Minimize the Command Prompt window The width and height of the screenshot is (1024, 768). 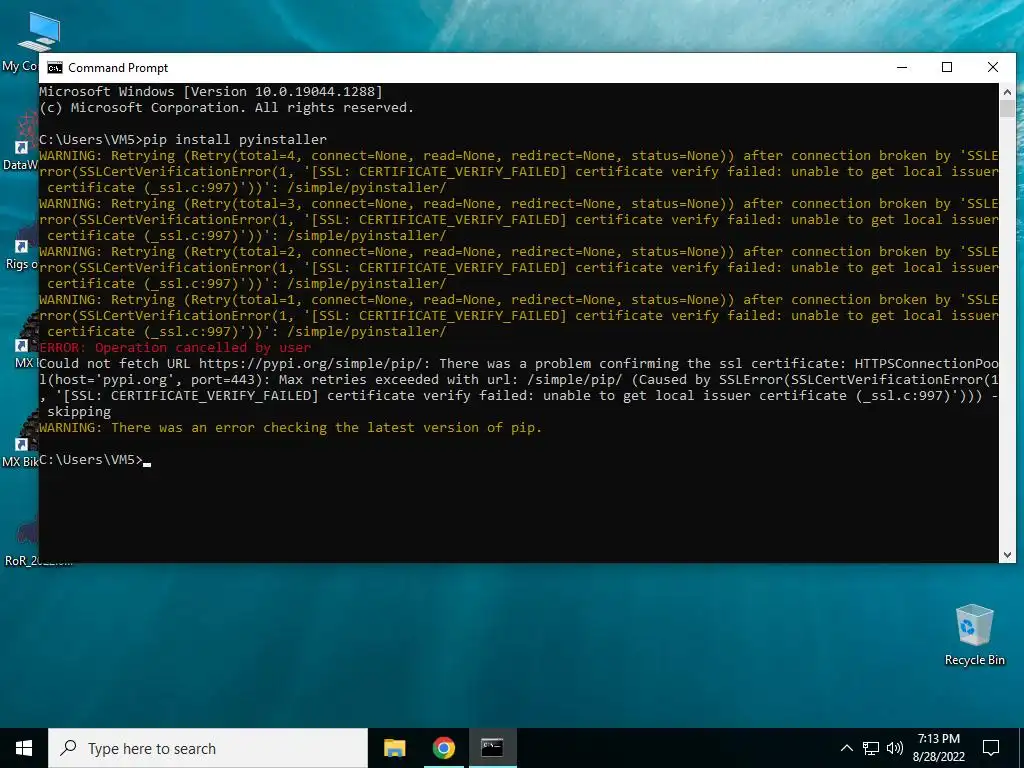[902, 67]
